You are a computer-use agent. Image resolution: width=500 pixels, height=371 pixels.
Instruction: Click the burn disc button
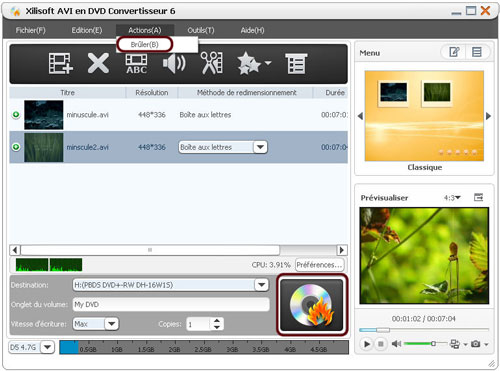click(x=312, y=305)
